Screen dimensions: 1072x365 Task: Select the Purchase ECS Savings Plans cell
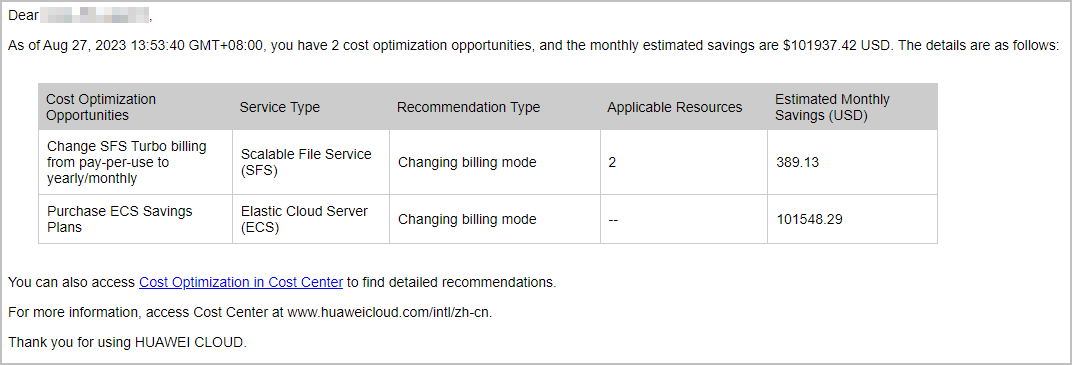pyautogui.click(x=135, y=219)
